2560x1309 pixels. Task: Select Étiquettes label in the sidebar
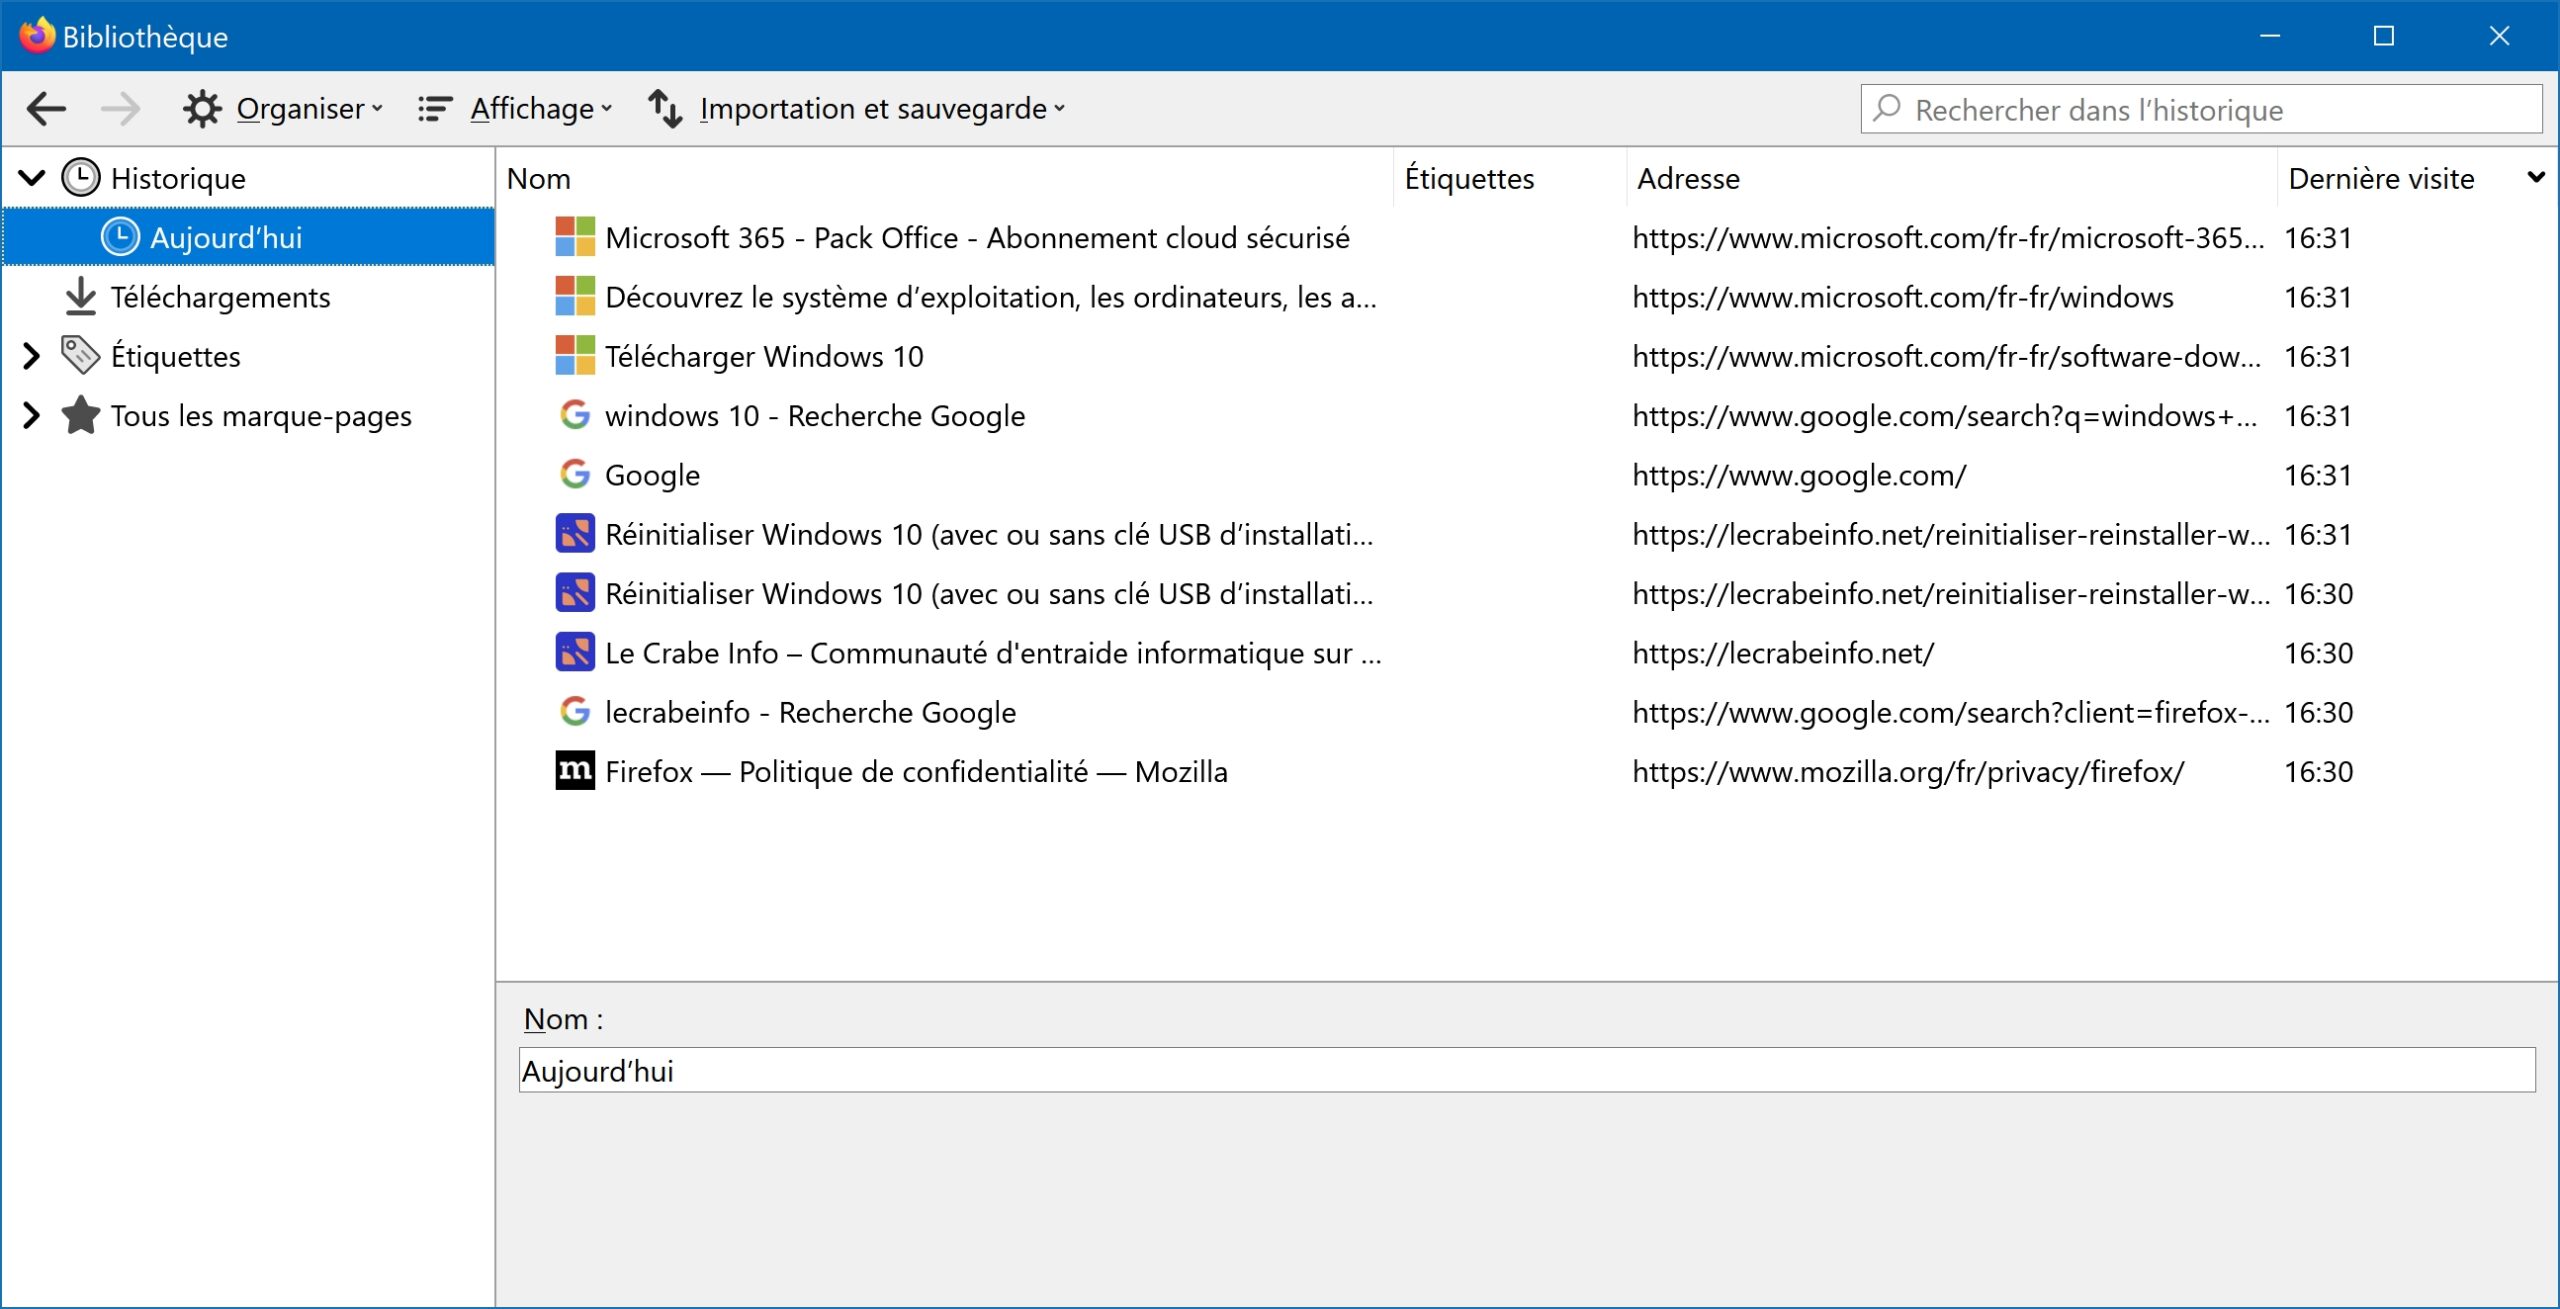176,356
